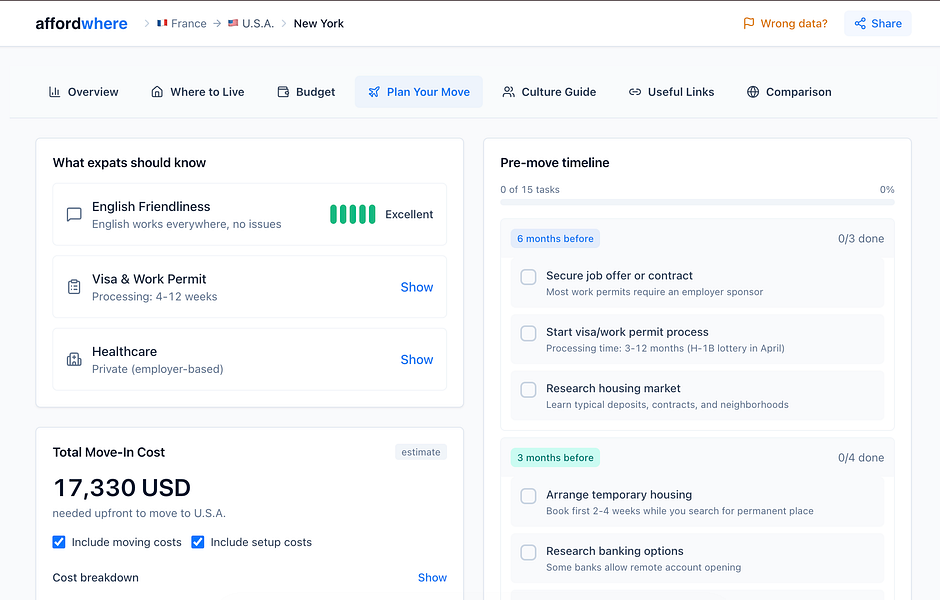The height and width of the screenshot is (600, 940).
Task: Click the people icon for Culture Guide
Action: pyautogui.click(x=508, y=92)
